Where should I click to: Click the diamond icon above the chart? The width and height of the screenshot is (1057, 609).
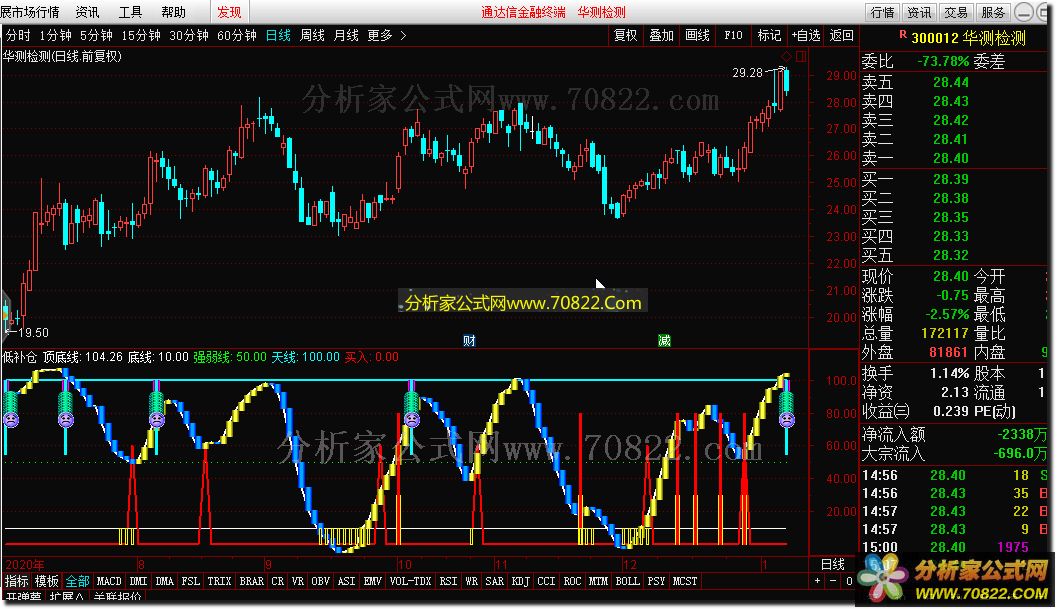pos(786,56)
